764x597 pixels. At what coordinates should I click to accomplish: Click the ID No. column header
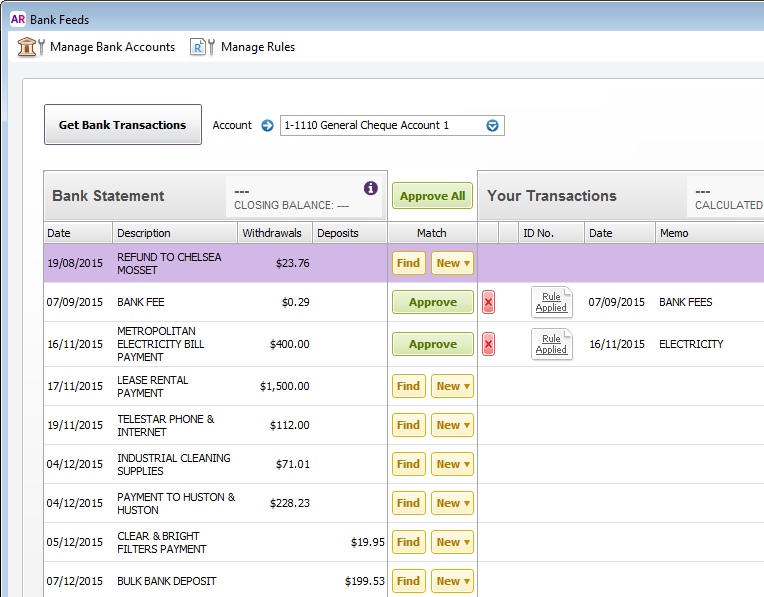pos(551,233)
